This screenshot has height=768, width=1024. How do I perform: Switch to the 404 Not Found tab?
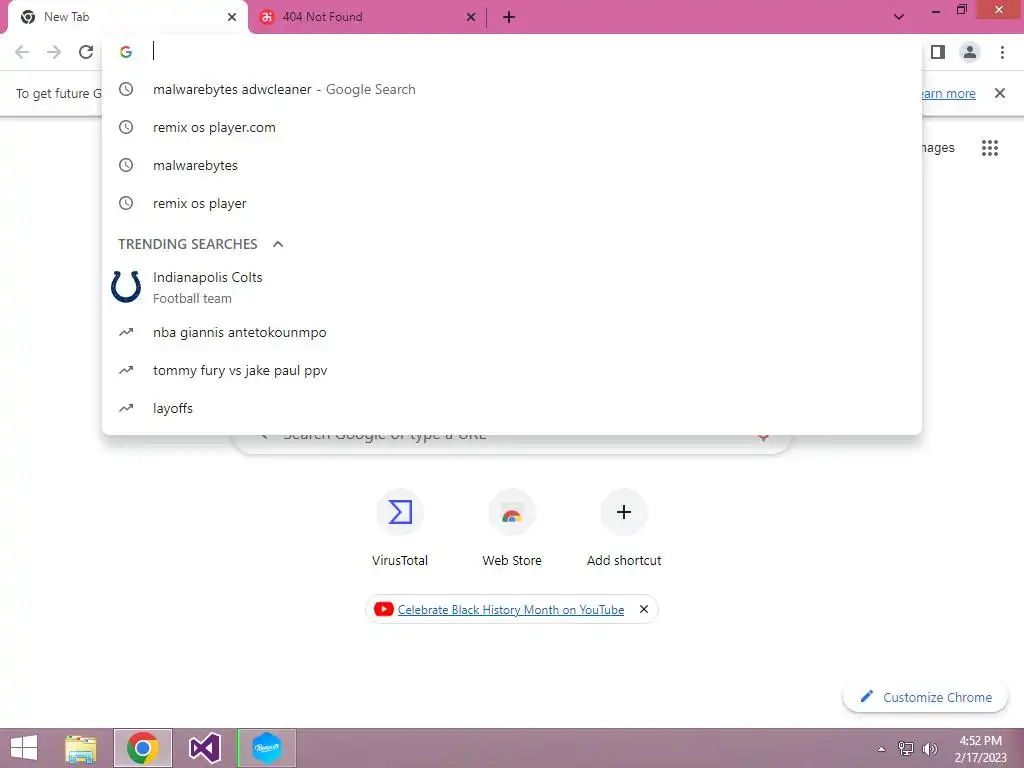(x=367, y=17)
